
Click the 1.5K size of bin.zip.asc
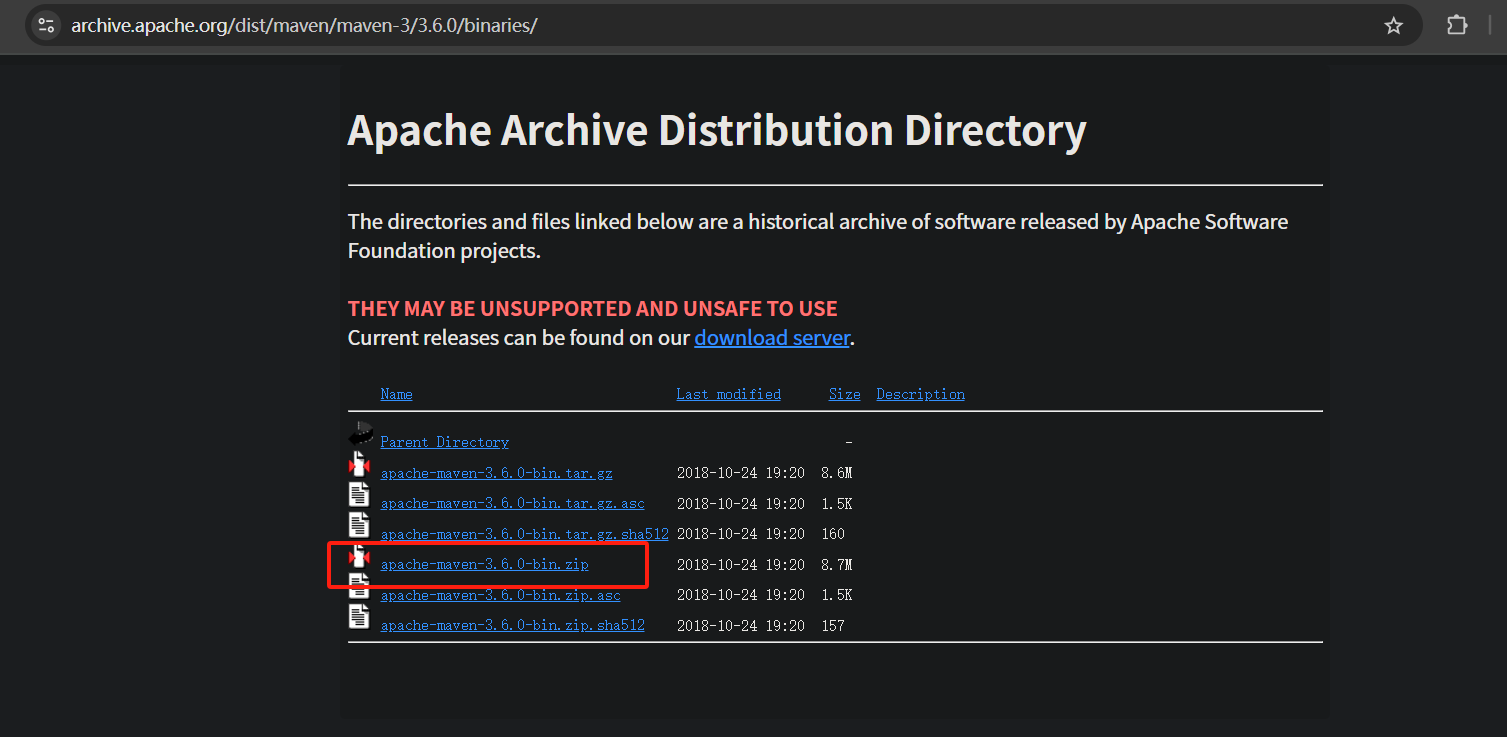(836, 595)
